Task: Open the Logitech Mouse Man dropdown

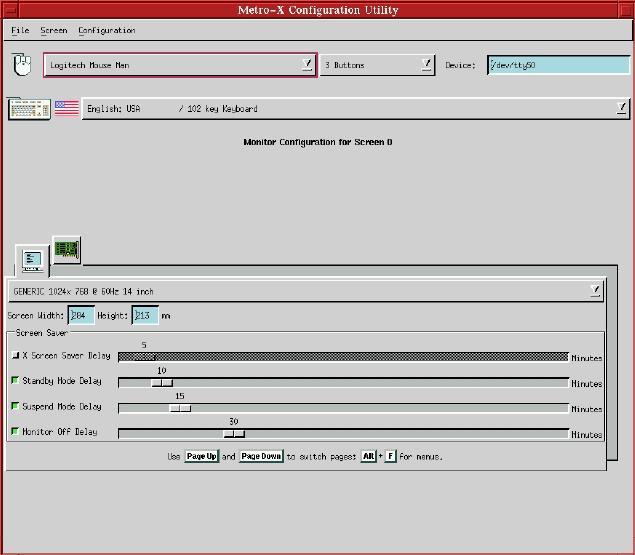Action: coord(307,65)
